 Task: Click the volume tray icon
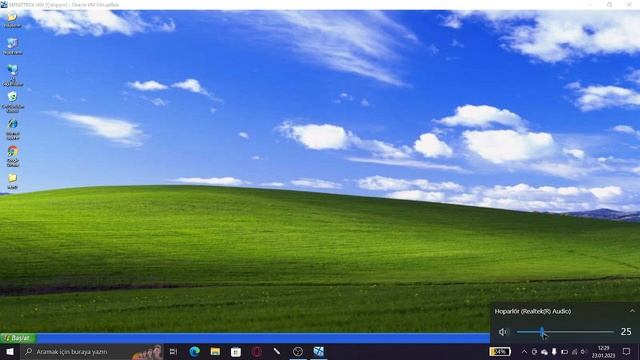coord(583,352)
